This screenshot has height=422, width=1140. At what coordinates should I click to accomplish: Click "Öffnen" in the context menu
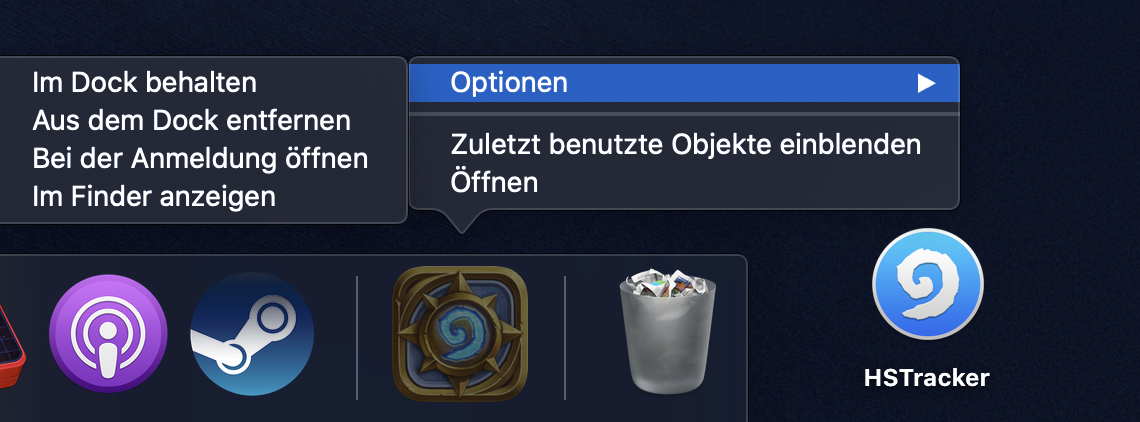pyautogui.click(x=494, y=183)
